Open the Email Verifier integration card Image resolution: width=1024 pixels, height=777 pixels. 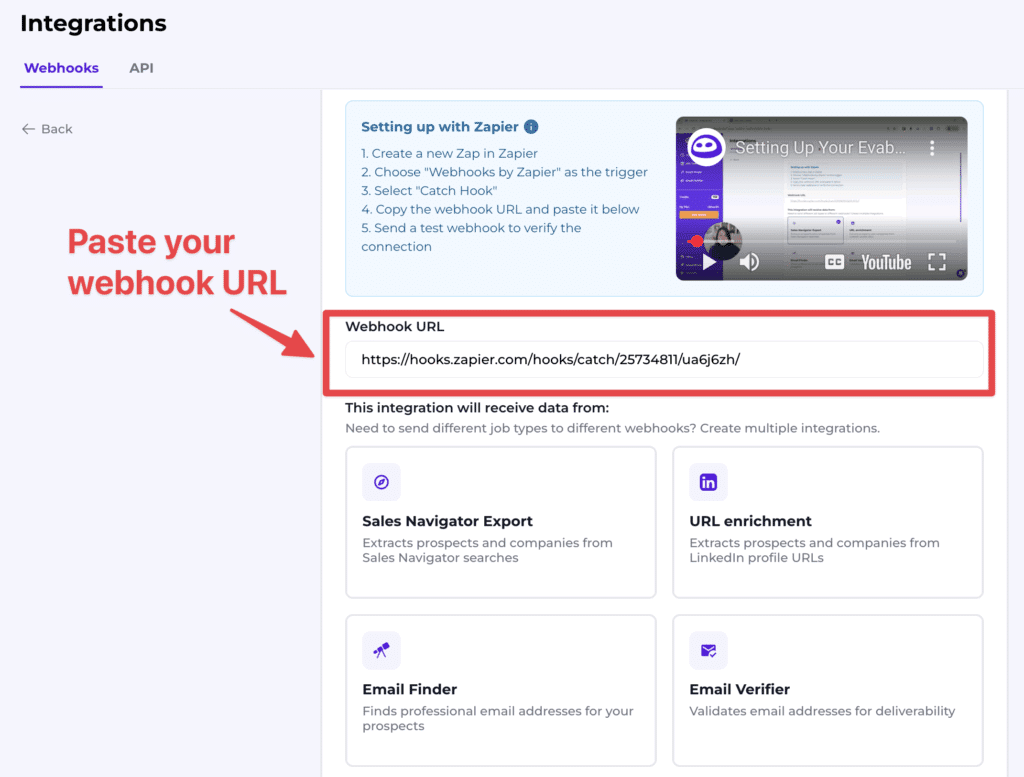click(828, 690)
